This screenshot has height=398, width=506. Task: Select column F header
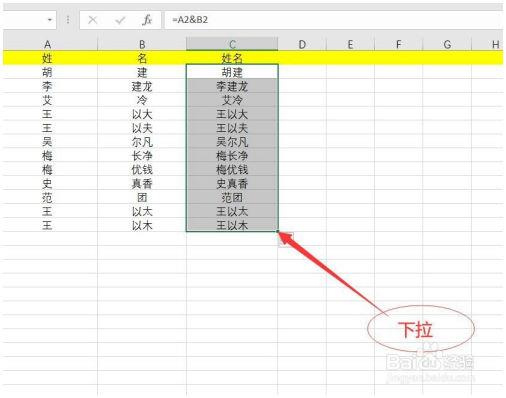399,44
